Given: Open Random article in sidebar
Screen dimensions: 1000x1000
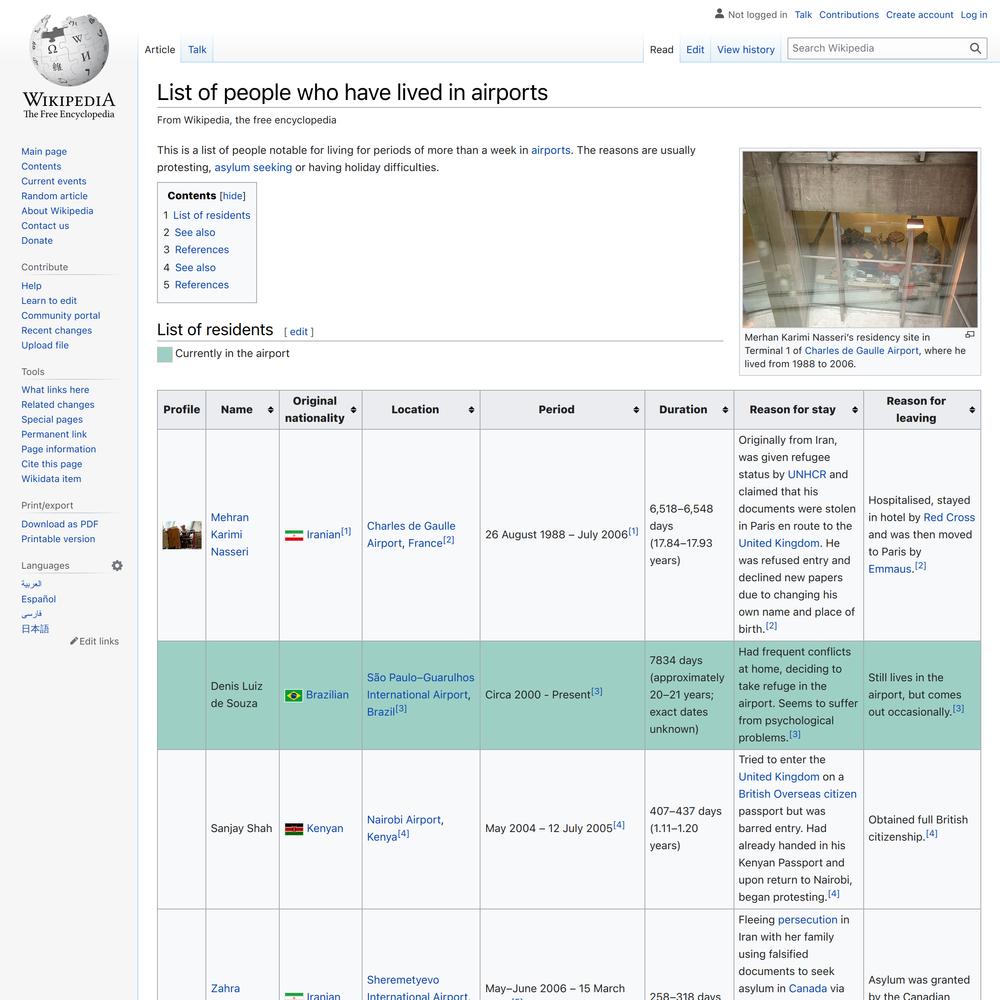Looking at the screenshot, I should click(x=54, y=196).
